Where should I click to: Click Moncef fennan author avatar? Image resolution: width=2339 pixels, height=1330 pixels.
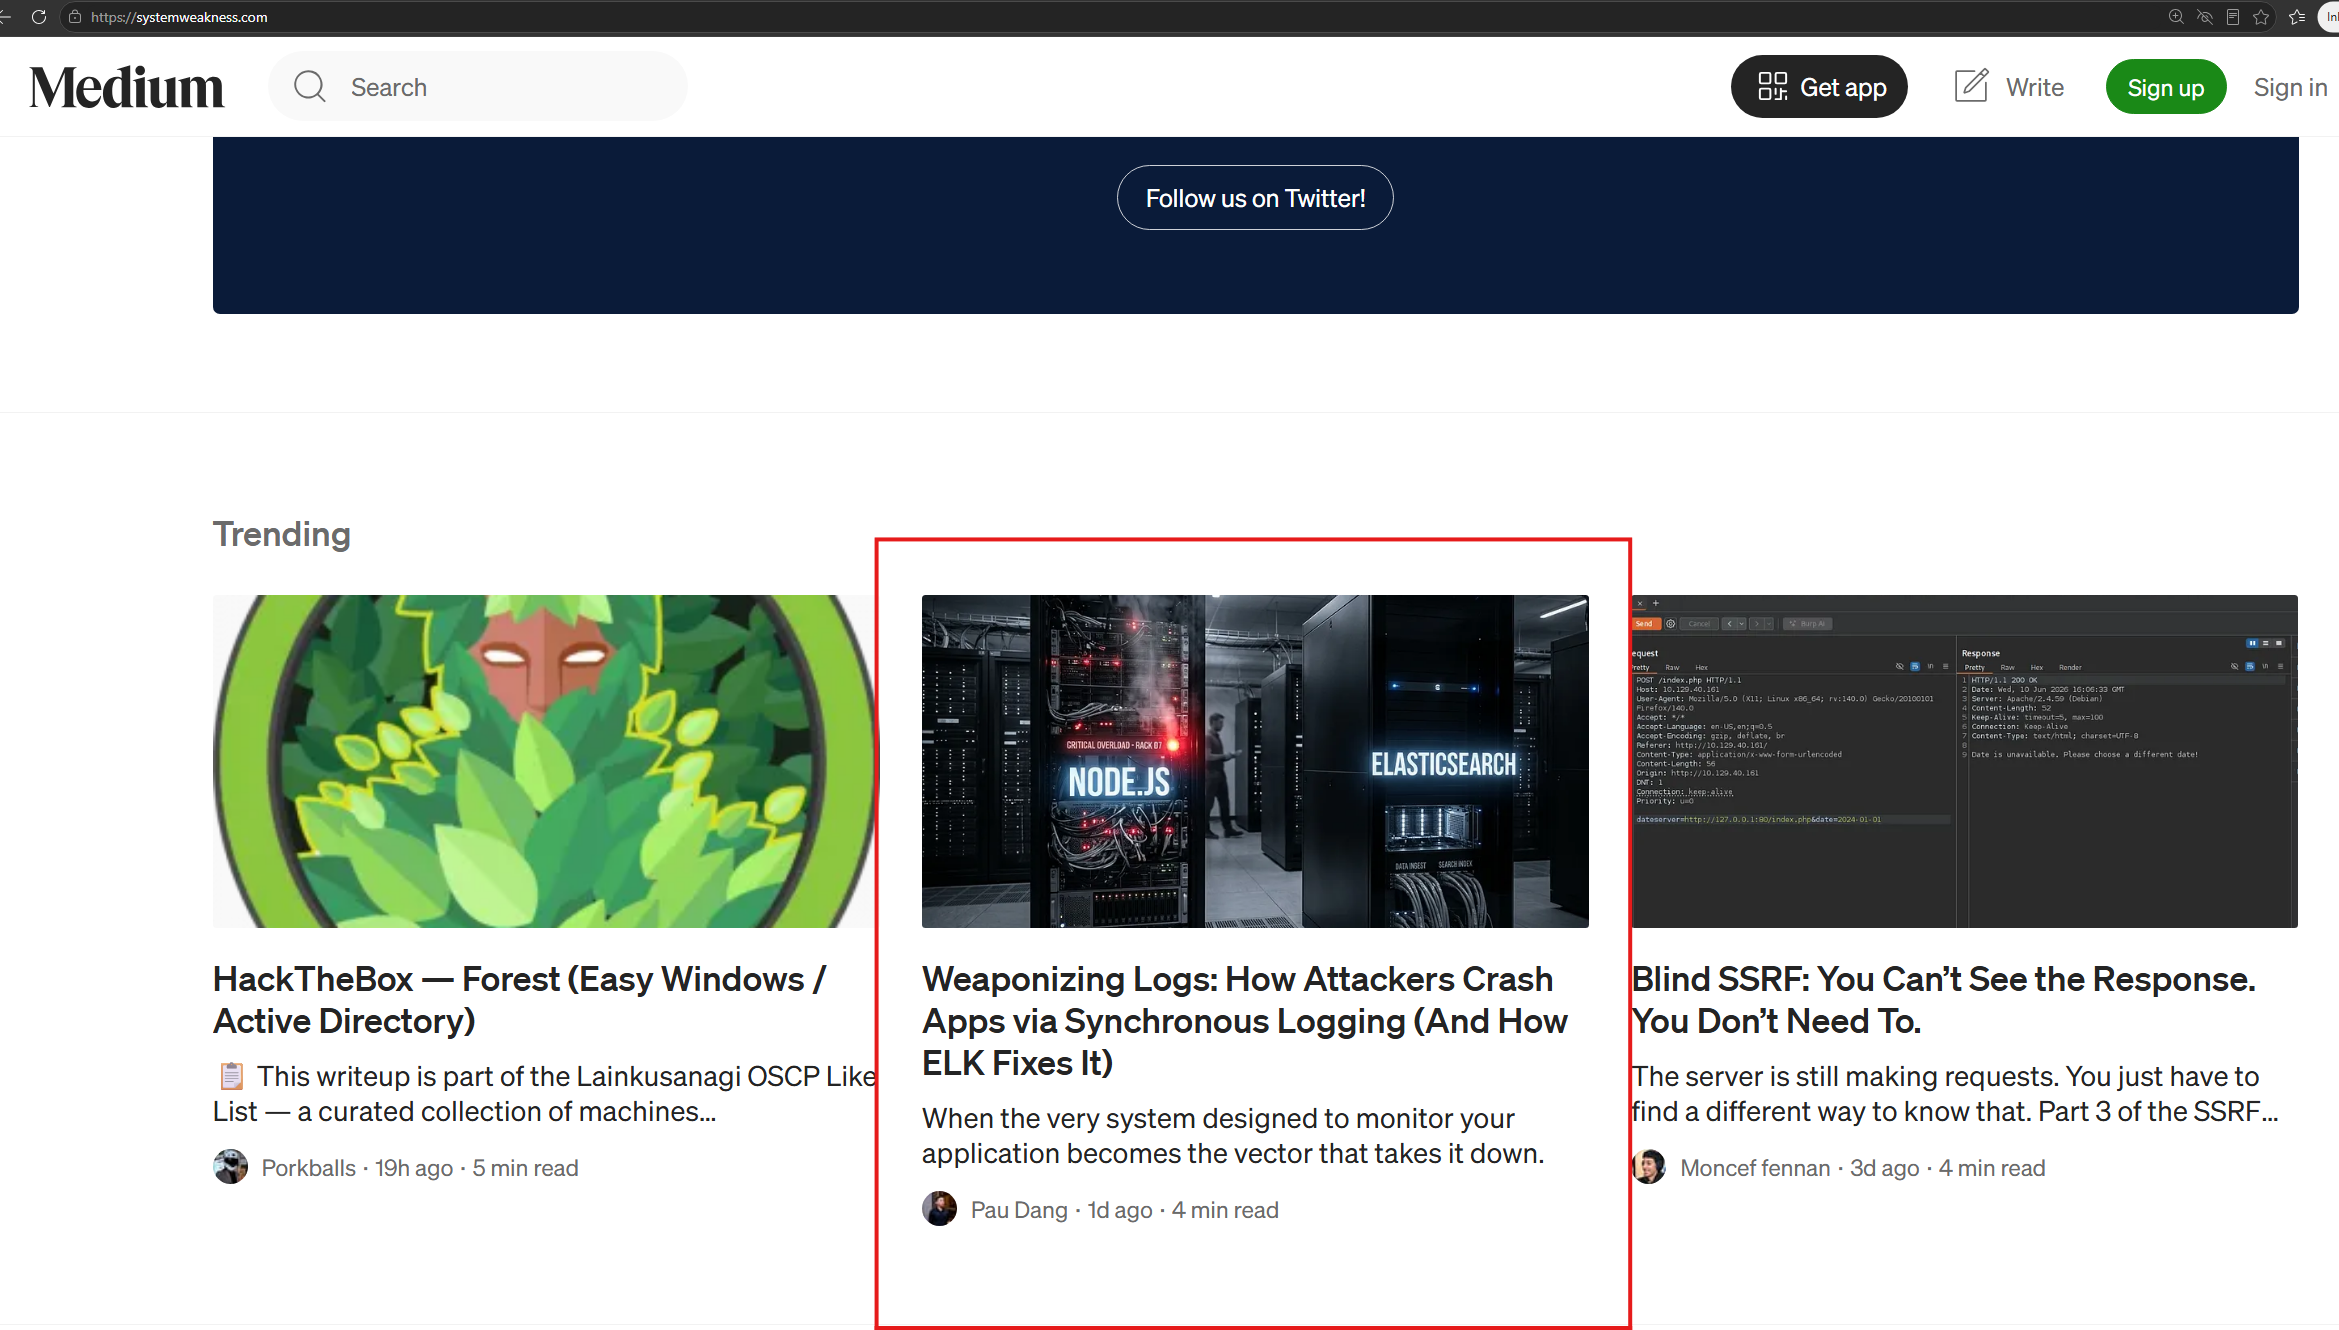pos(1648,1167)
